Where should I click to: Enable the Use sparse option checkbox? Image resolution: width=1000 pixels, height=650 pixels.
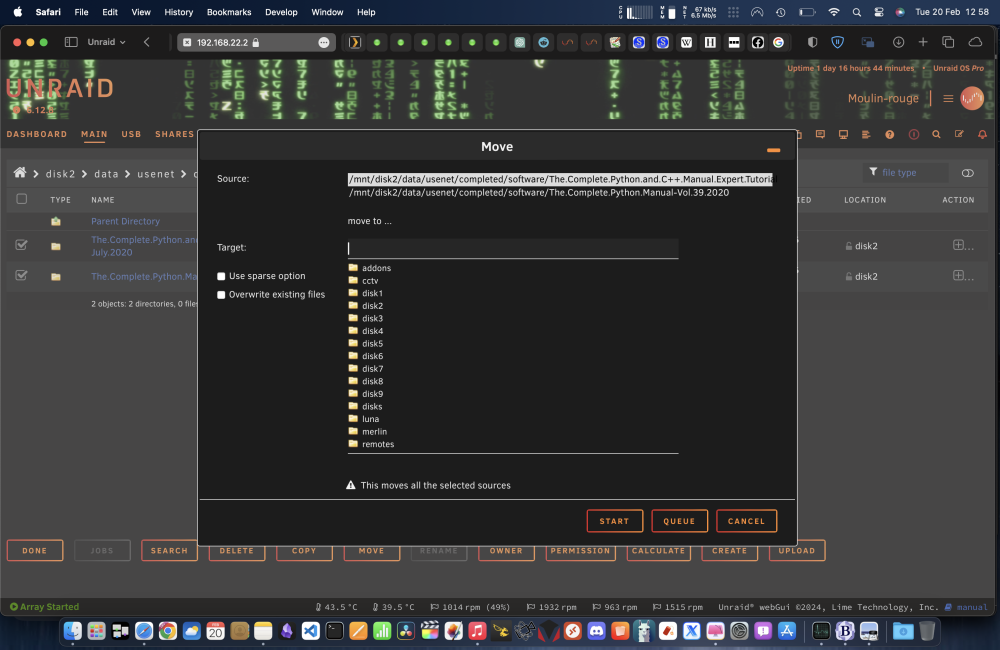click(x=221, y=276)
